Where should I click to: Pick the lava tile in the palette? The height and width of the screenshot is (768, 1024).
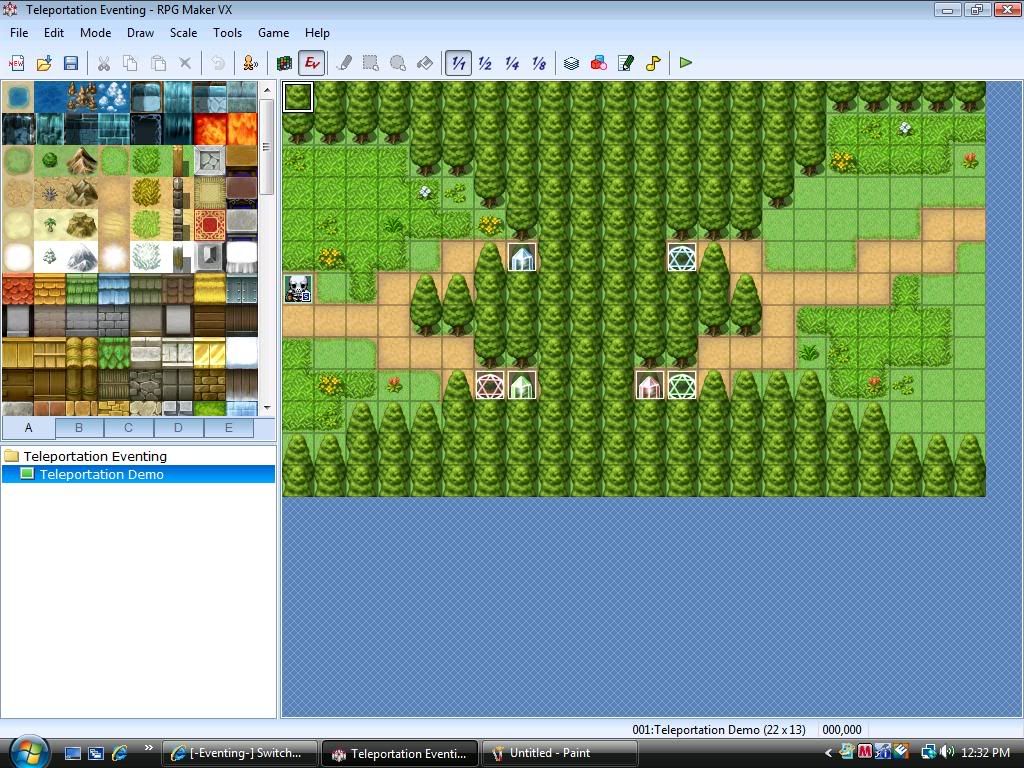(x=211, y=129)
